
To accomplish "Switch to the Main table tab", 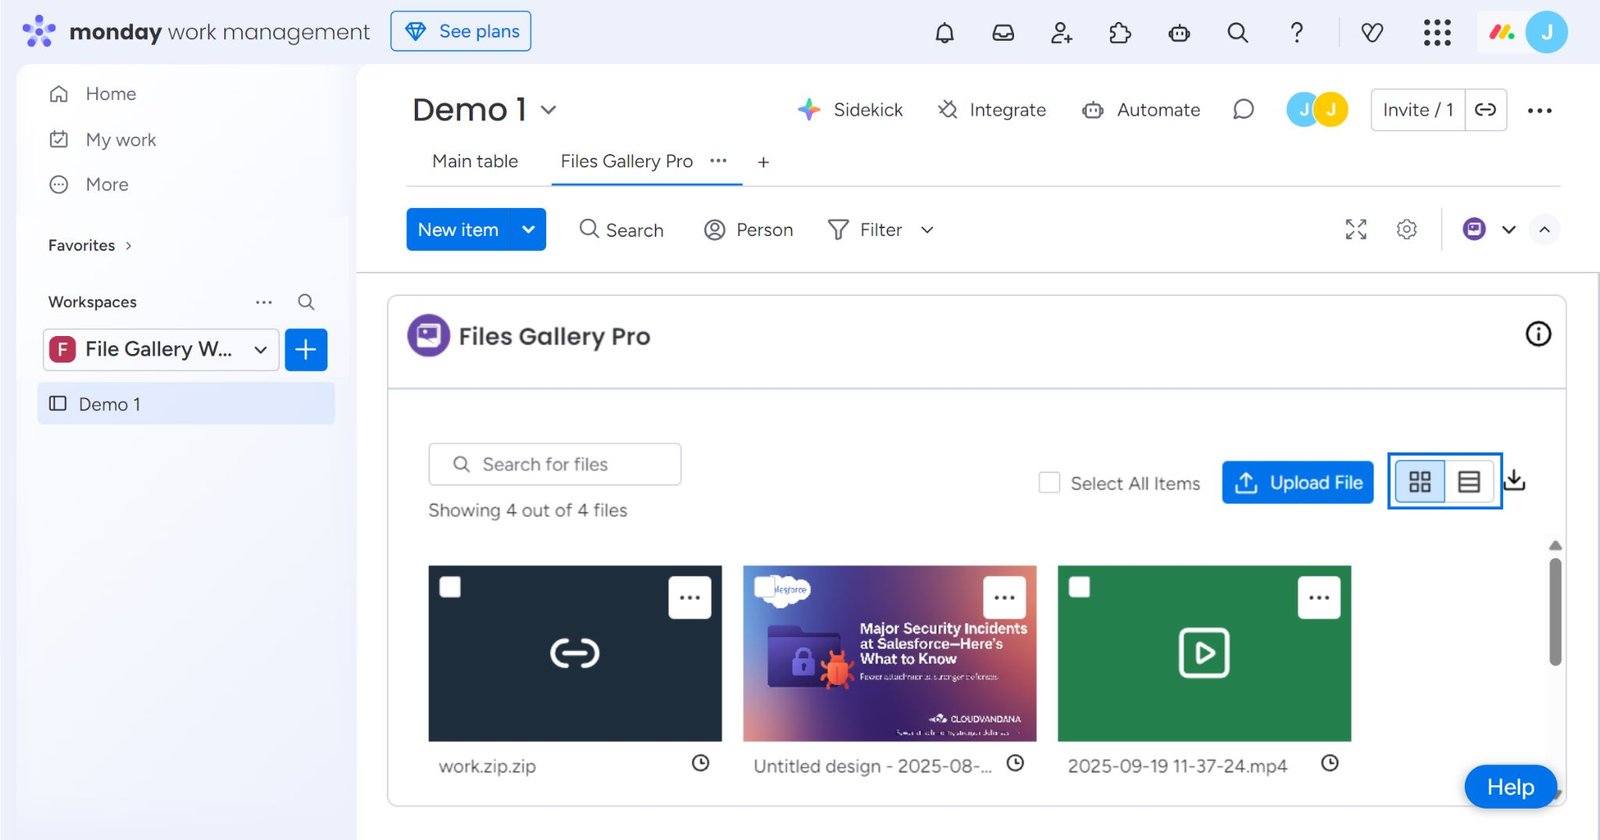I will 475,162.
